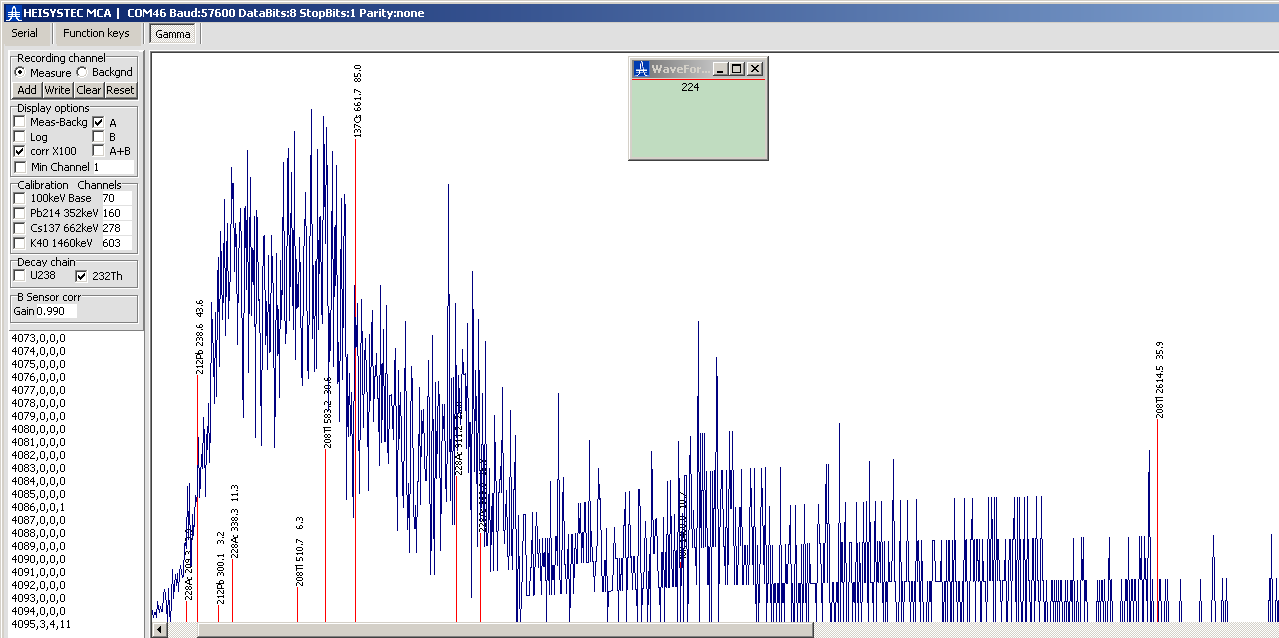Switch to the Function keys tab

(96, 33)
